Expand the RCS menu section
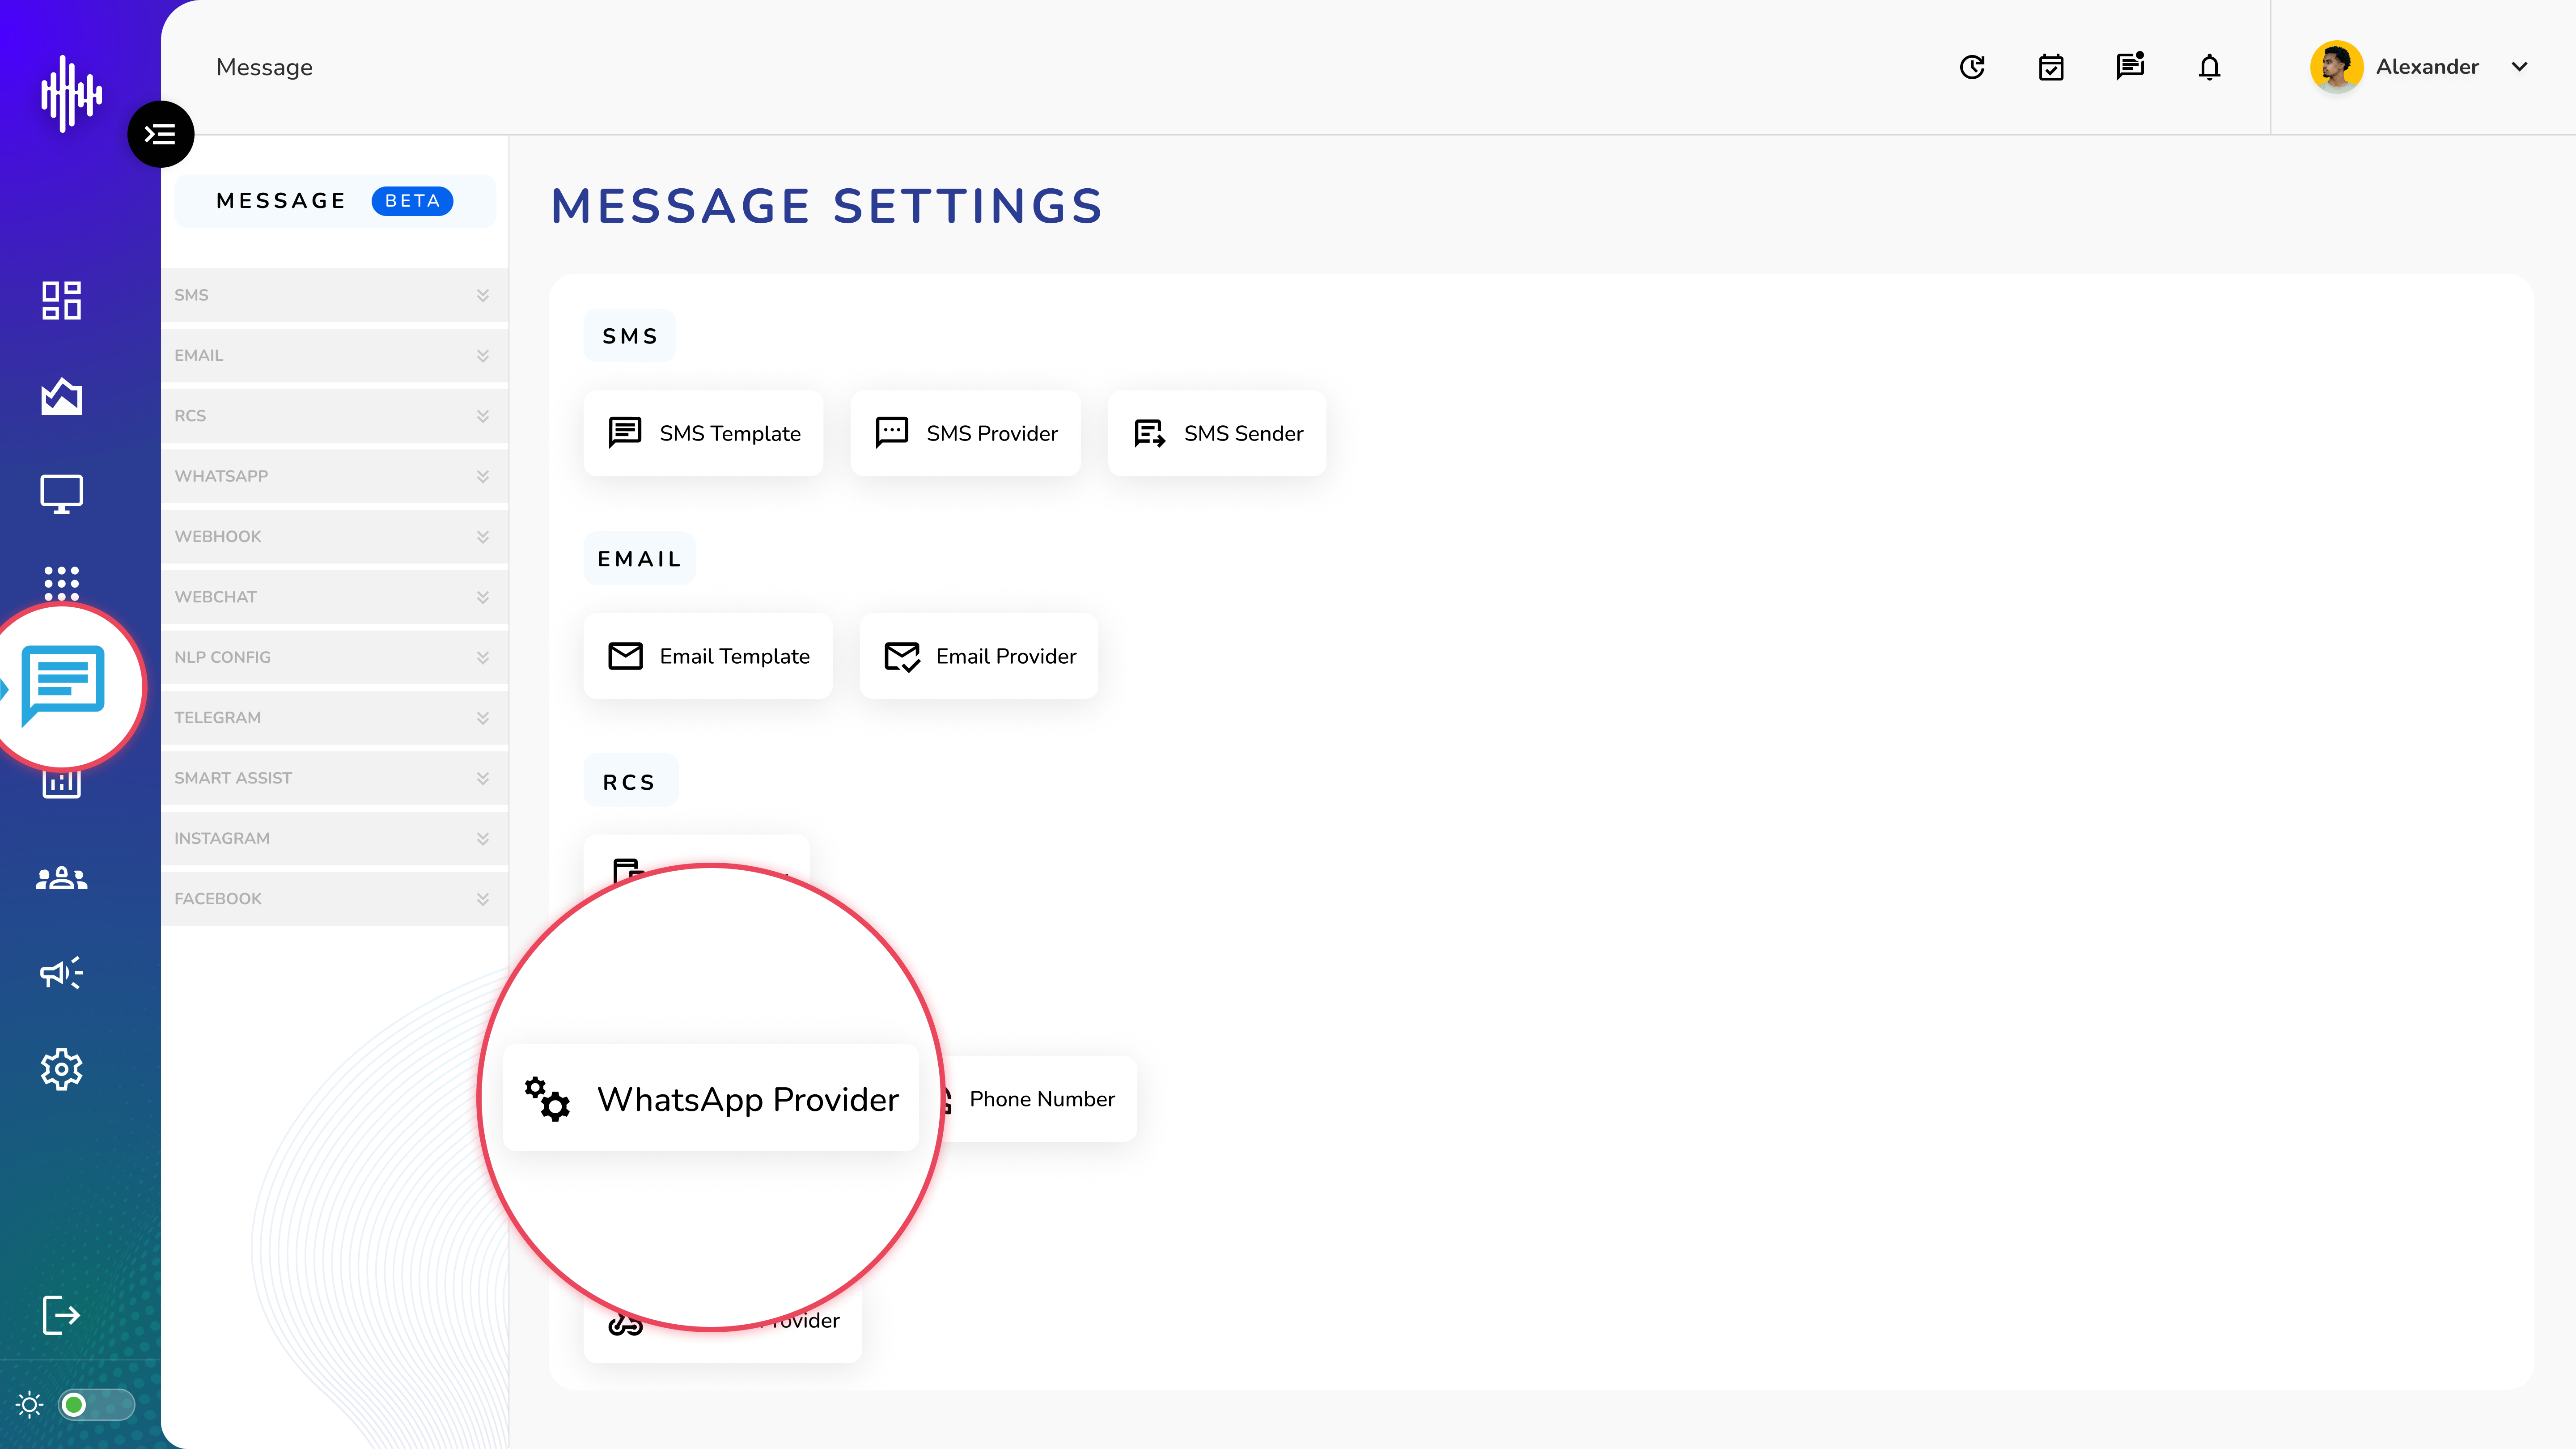This screenshot has width=2576, height=1449. click(x=334, y=416)
